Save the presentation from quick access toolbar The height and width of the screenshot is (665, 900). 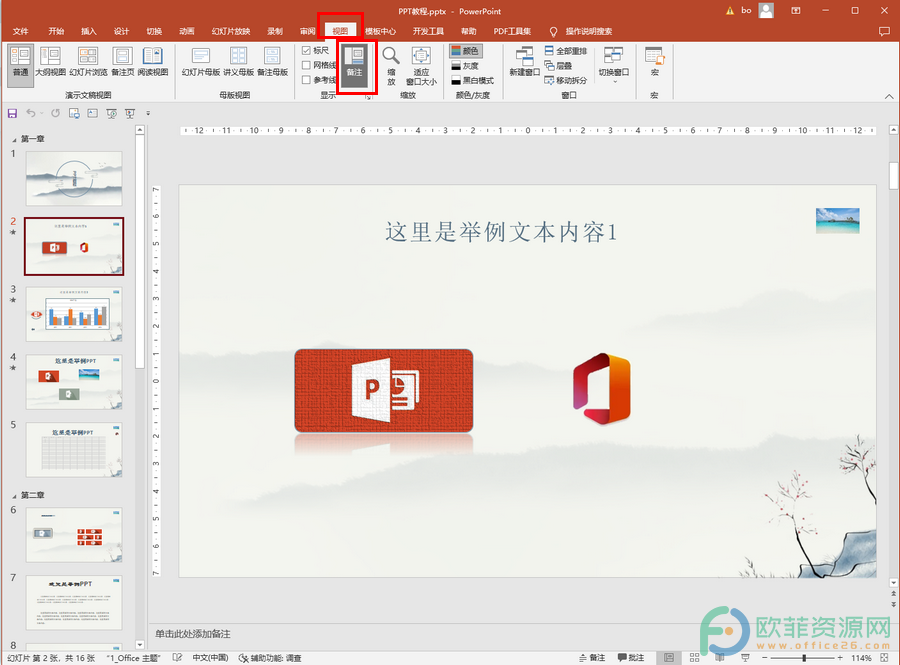coord(12,114)
